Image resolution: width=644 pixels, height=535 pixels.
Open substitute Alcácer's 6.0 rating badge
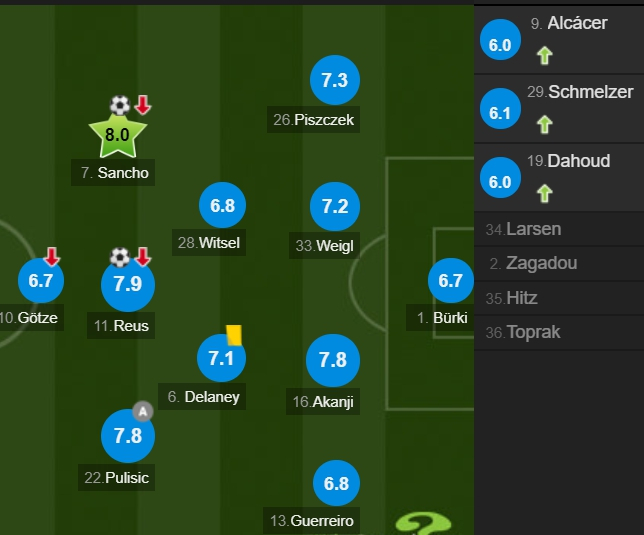[x=500, y=45]
